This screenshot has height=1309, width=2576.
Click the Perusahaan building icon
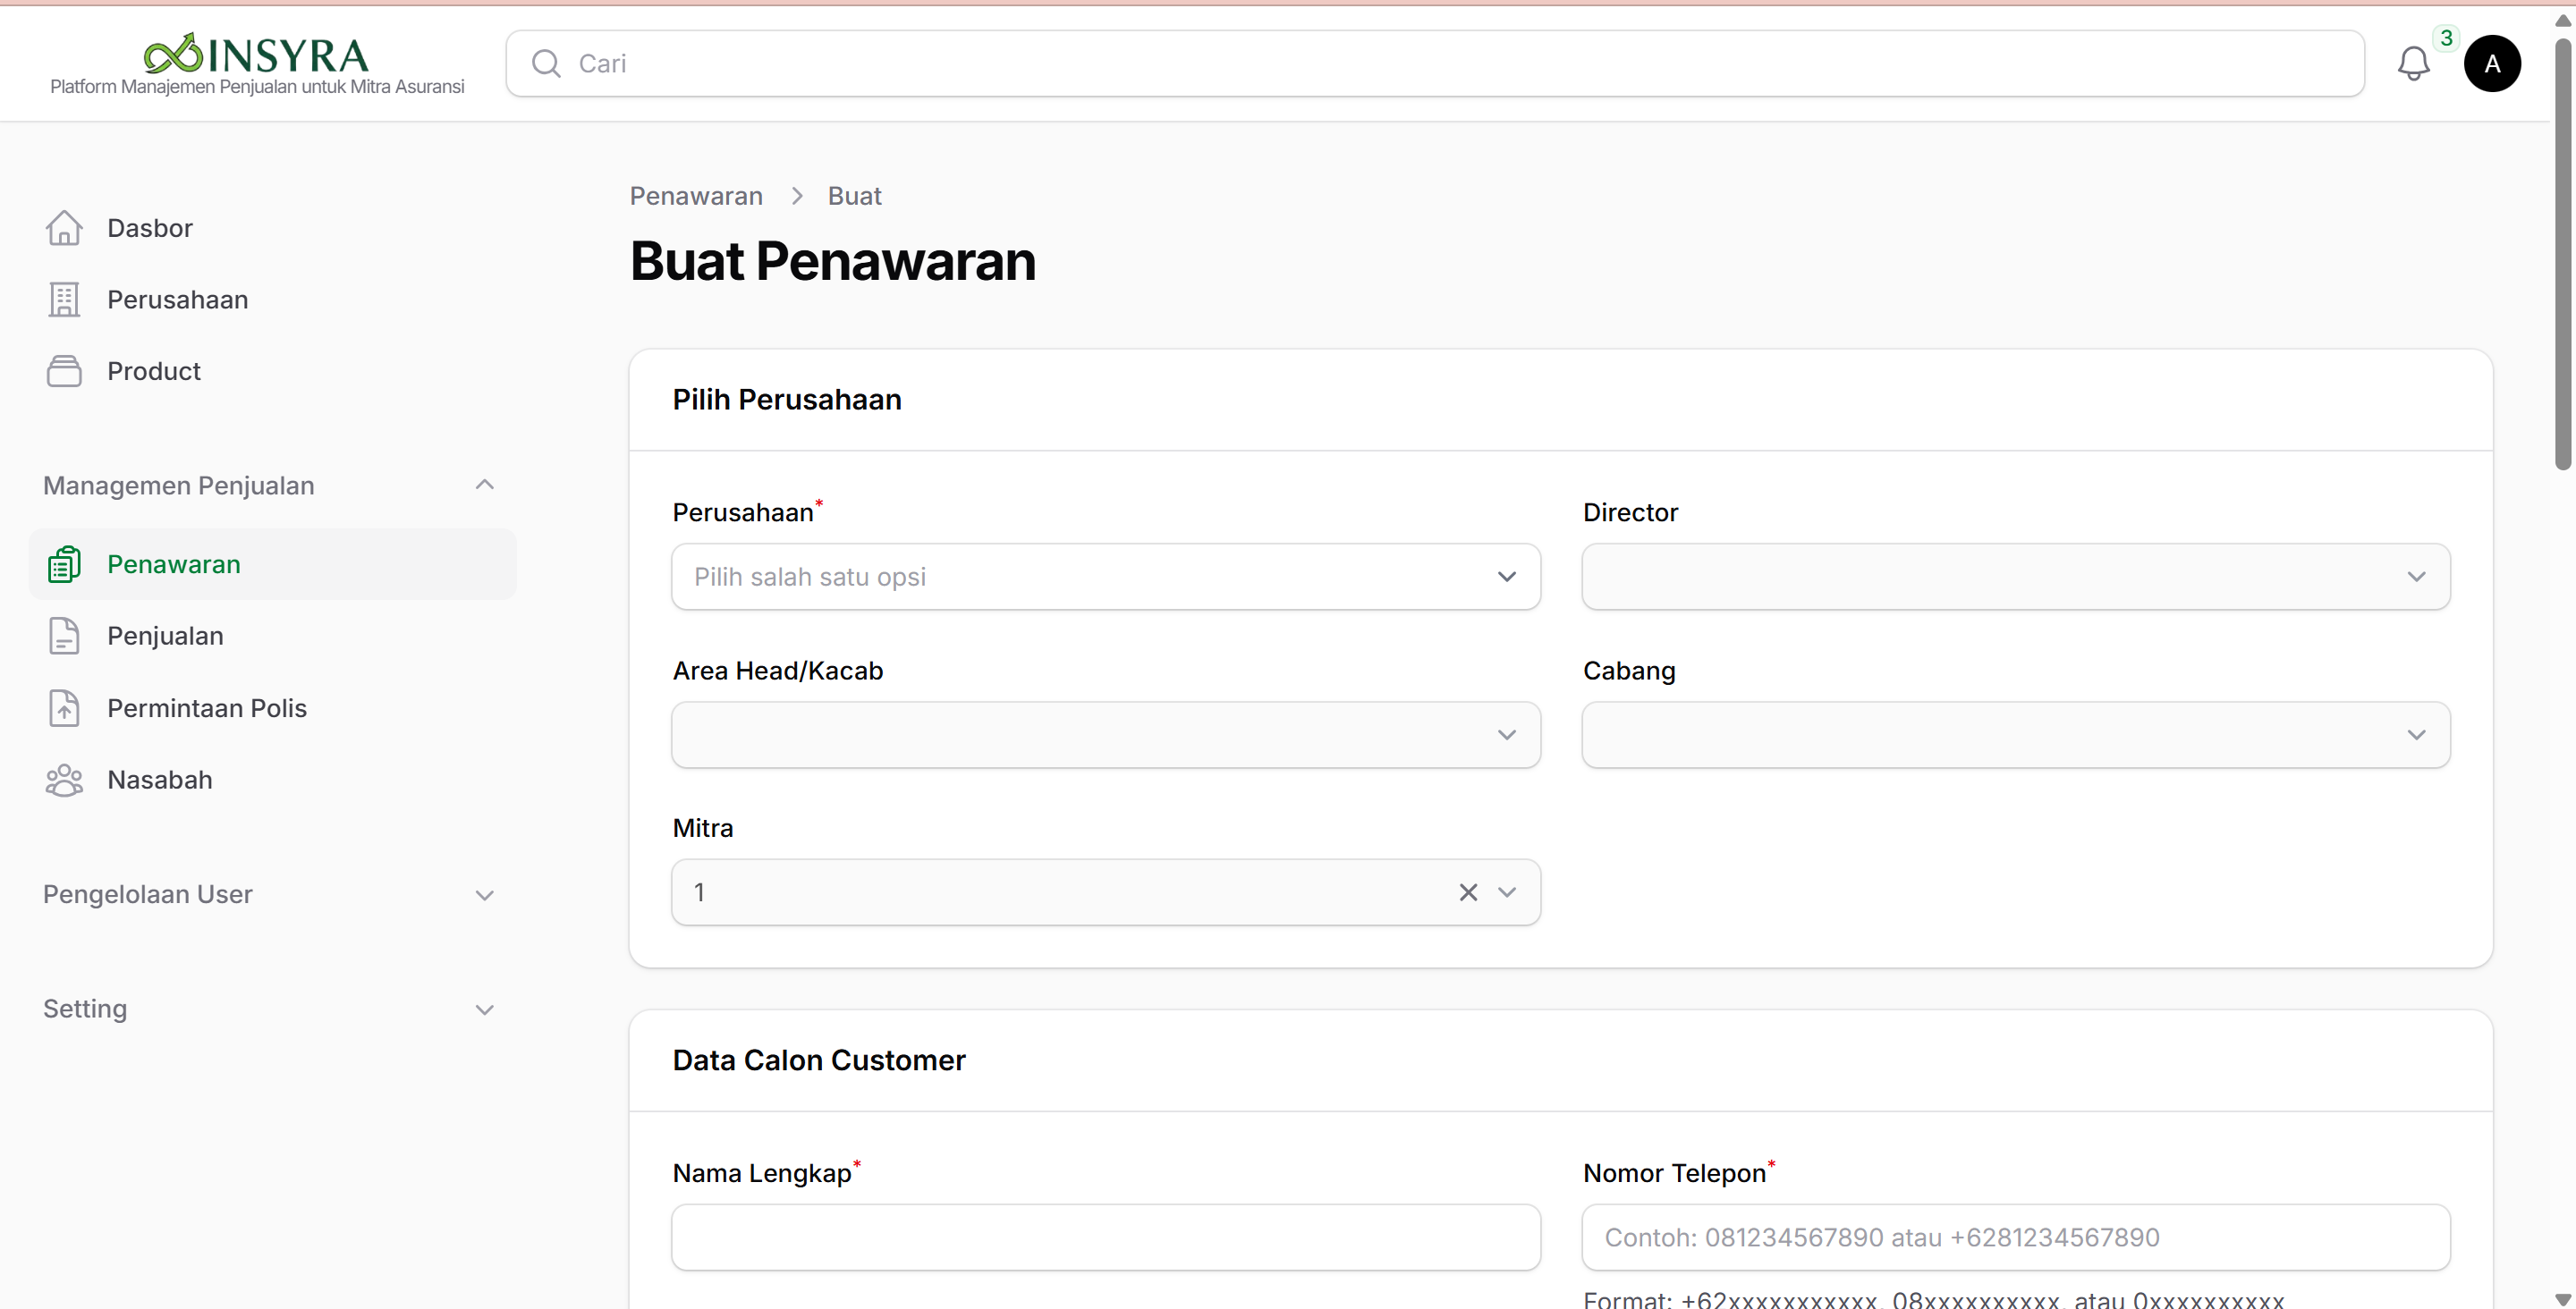(64, 300)
